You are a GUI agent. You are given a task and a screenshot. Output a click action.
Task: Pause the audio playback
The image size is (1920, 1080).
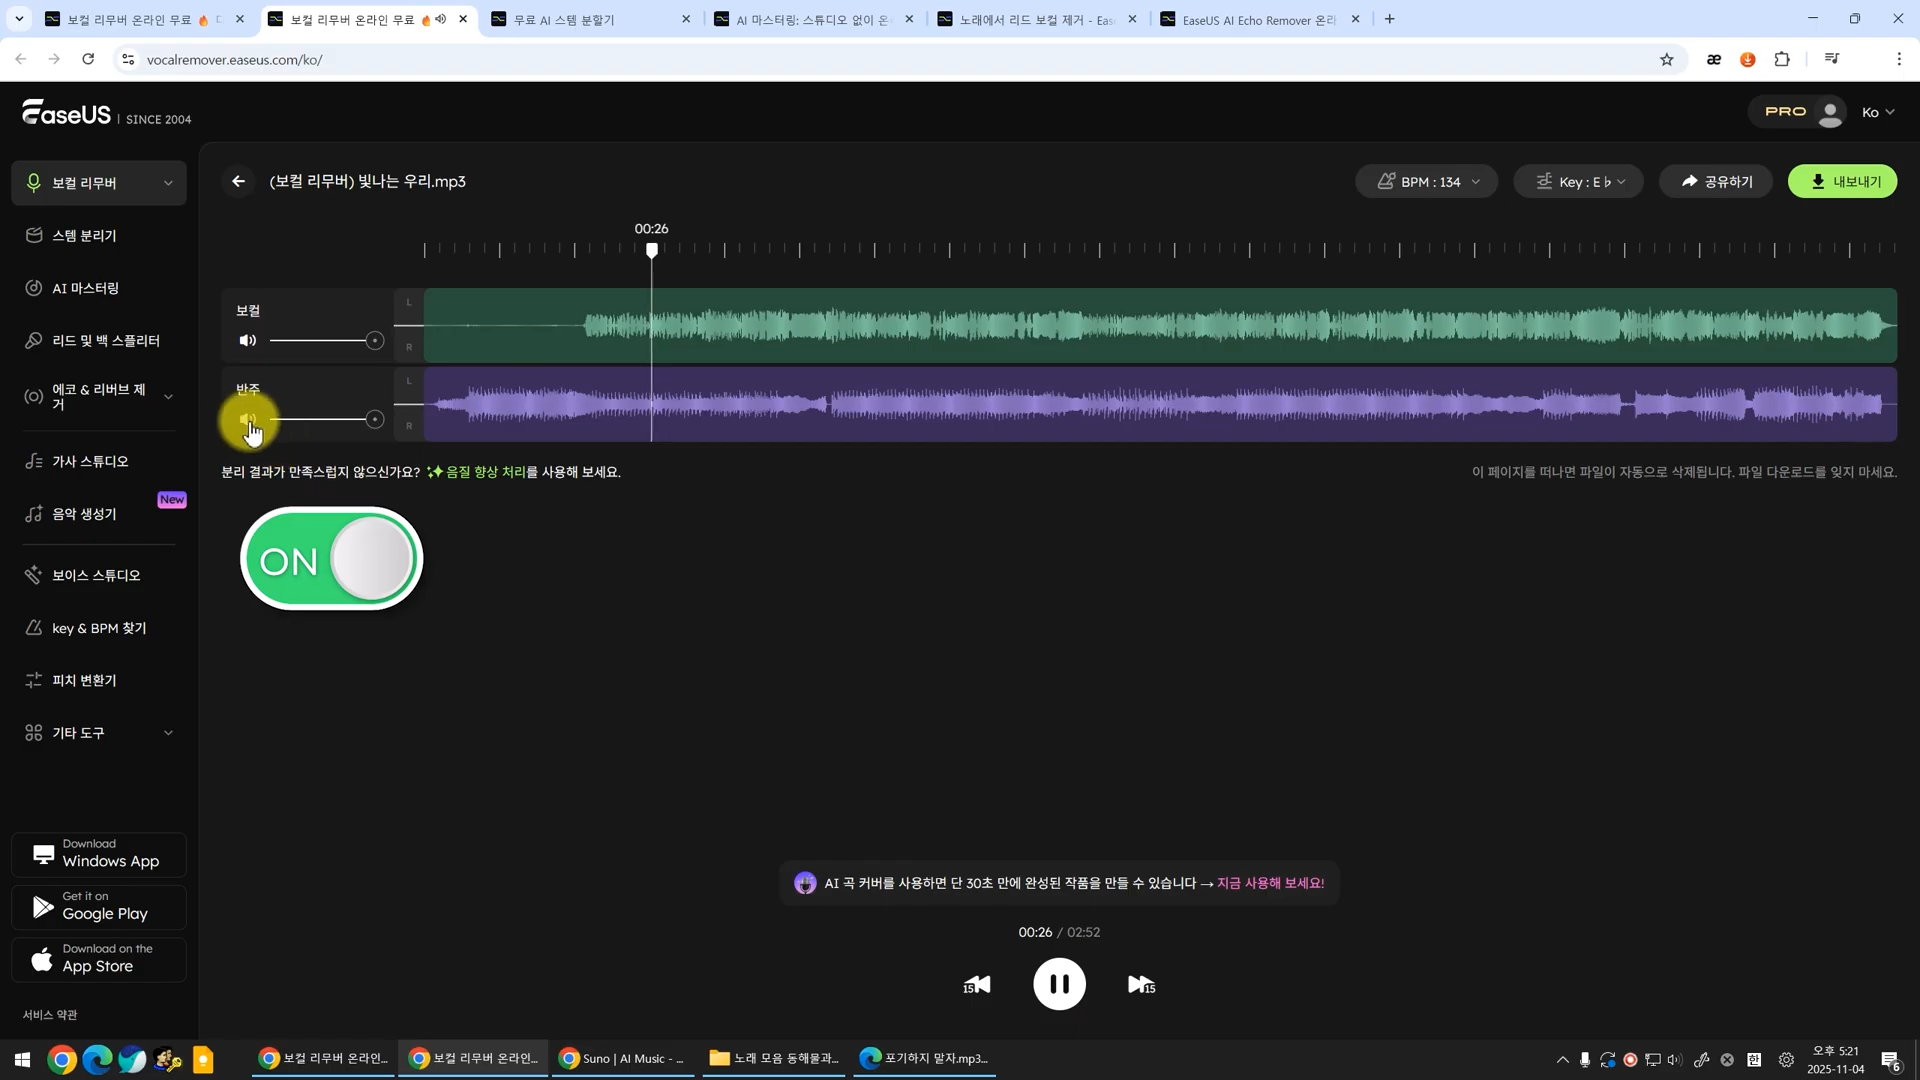click(1059, 984)
